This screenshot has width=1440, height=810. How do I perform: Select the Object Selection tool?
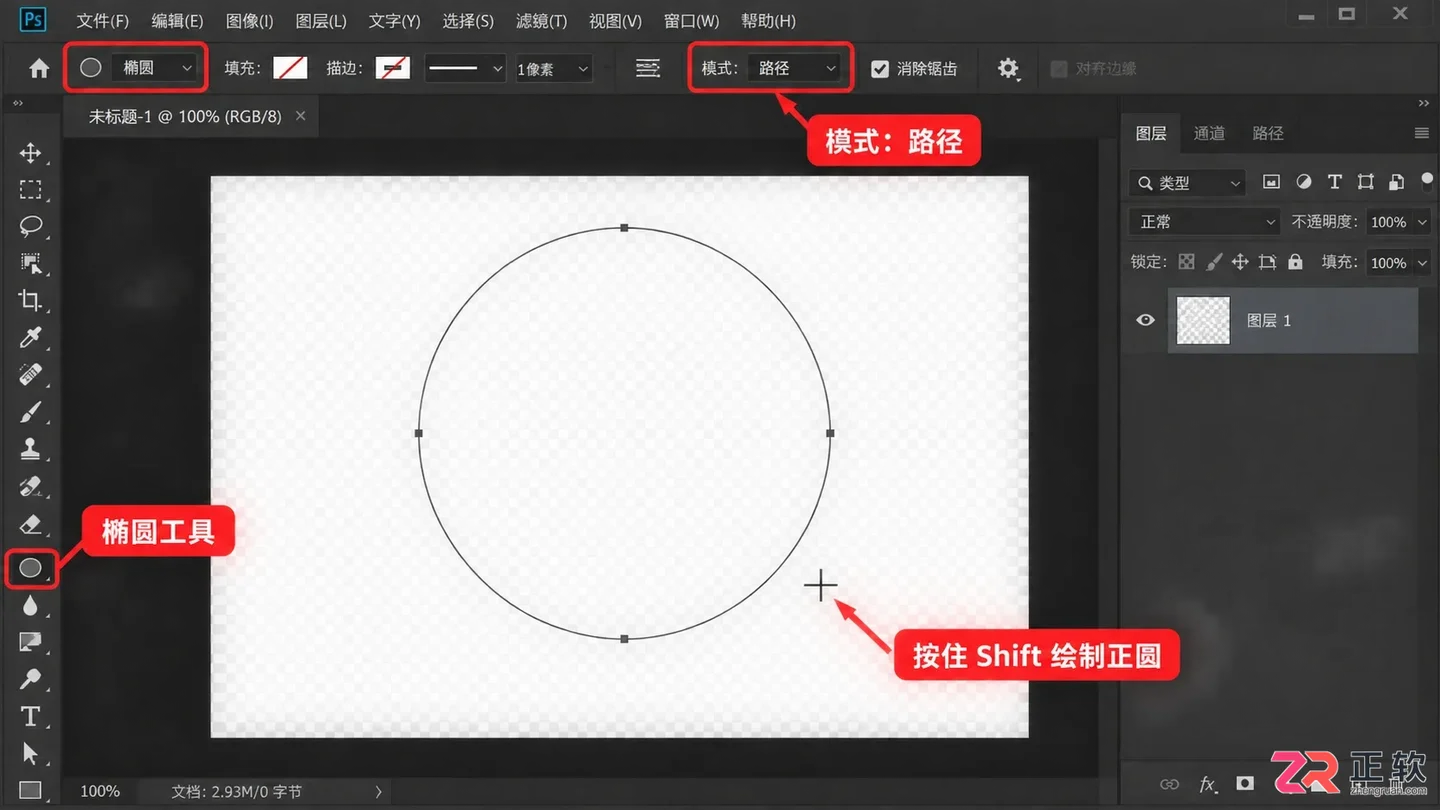(x=30, y=263)
